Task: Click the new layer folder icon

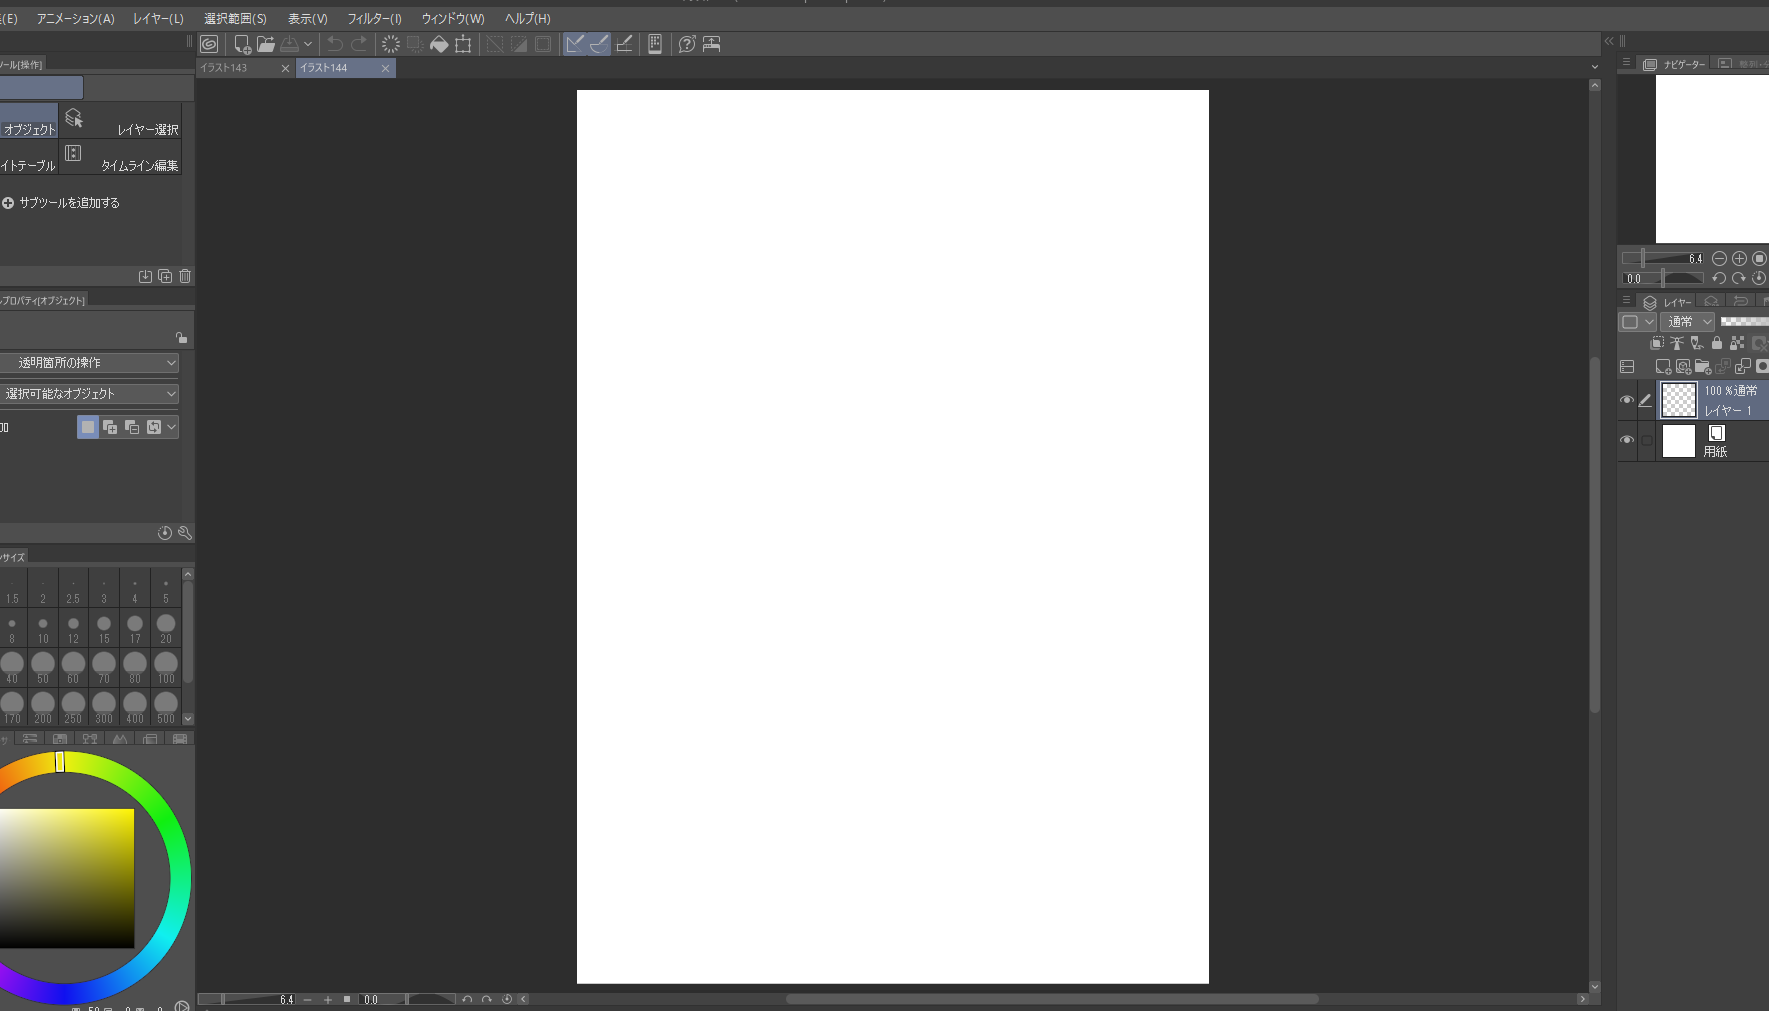Action: click(x=1702, y=367)
